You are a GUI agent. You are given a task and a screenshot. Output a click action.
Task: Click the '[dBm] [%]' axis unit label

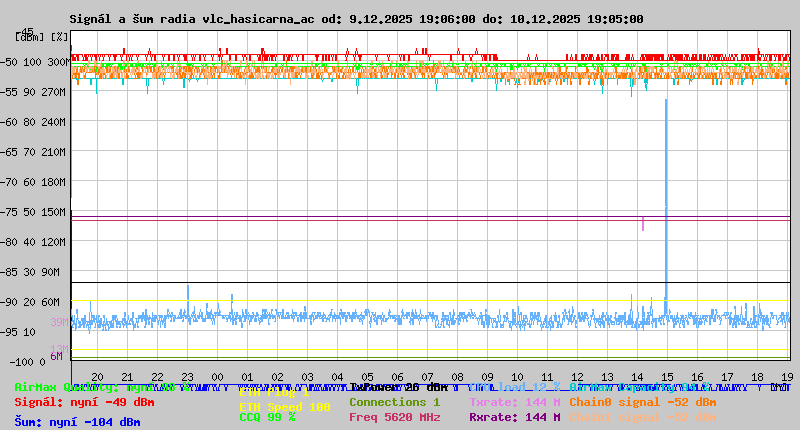[41, 37]
